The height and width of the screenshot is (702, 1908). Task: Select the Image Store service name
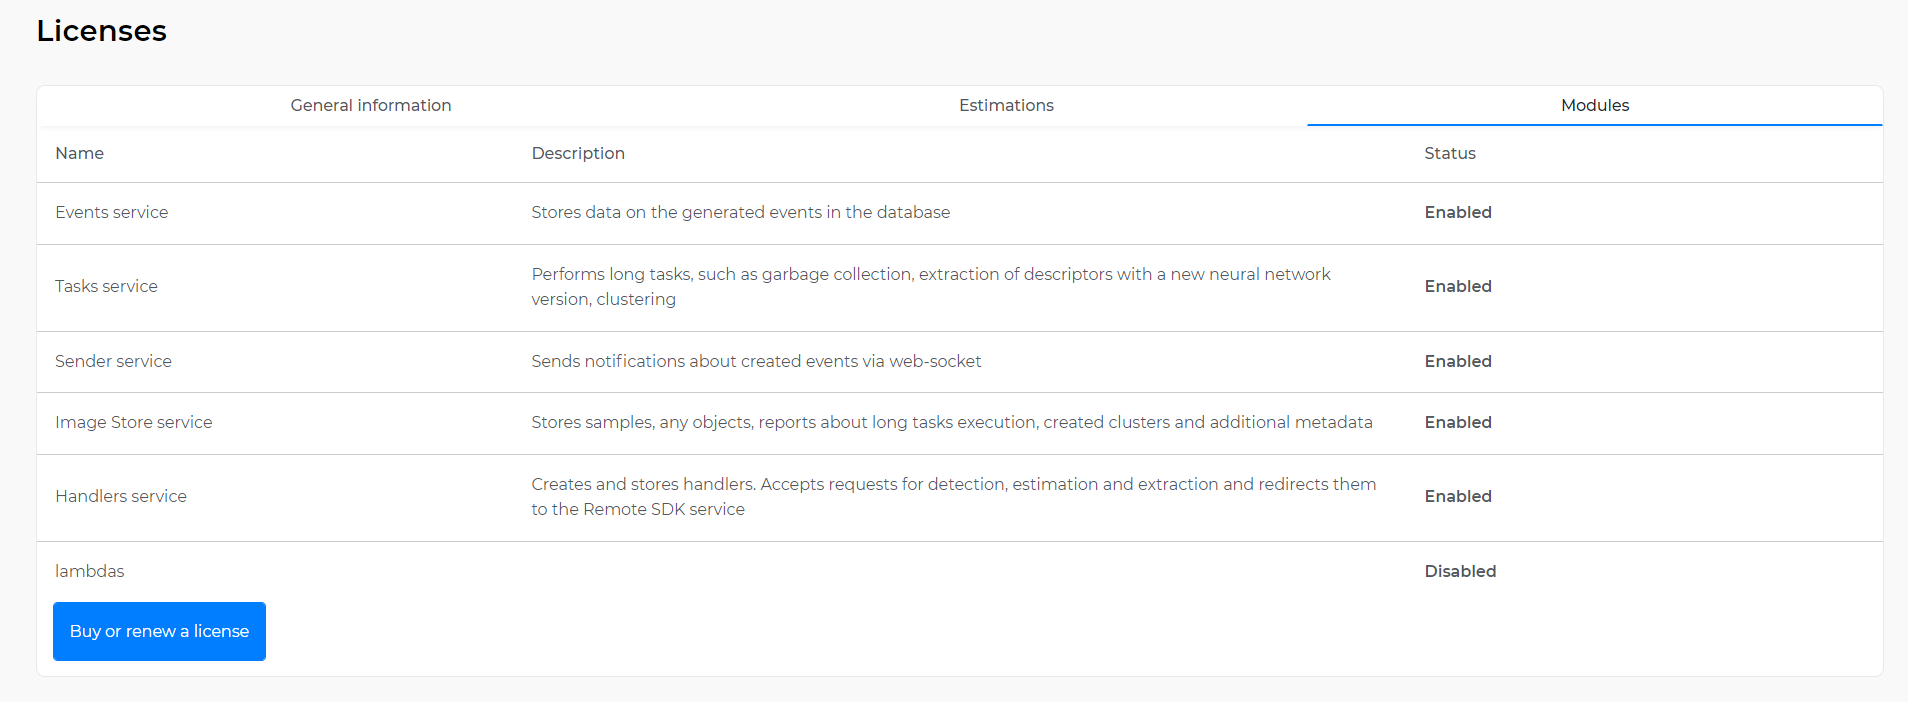point(134,422)
